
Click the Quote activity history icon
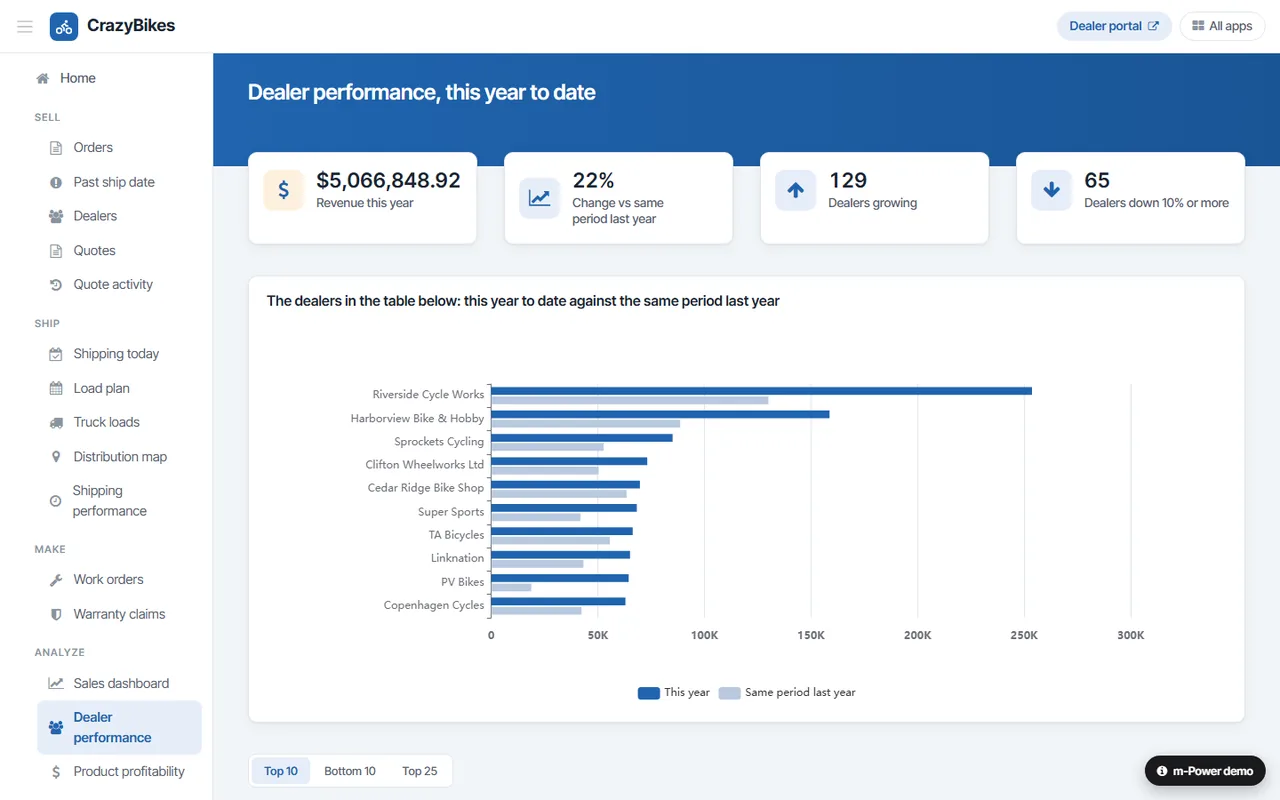(x=56, y=285)
